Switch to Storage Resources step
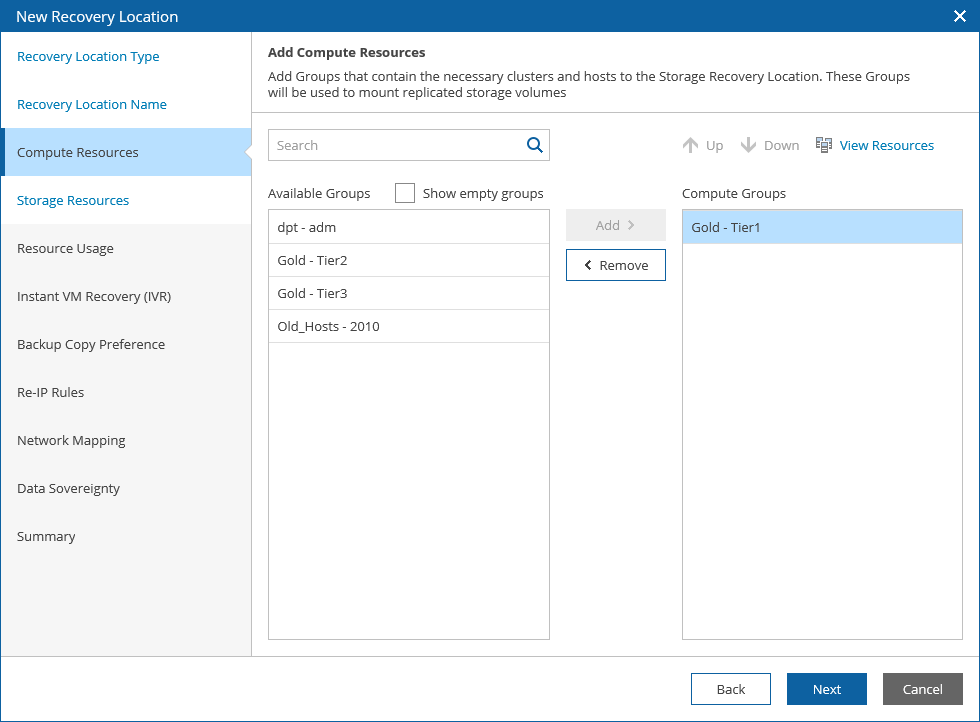The height and width of the screenshot is (722, 980). (x=73, y=201)
